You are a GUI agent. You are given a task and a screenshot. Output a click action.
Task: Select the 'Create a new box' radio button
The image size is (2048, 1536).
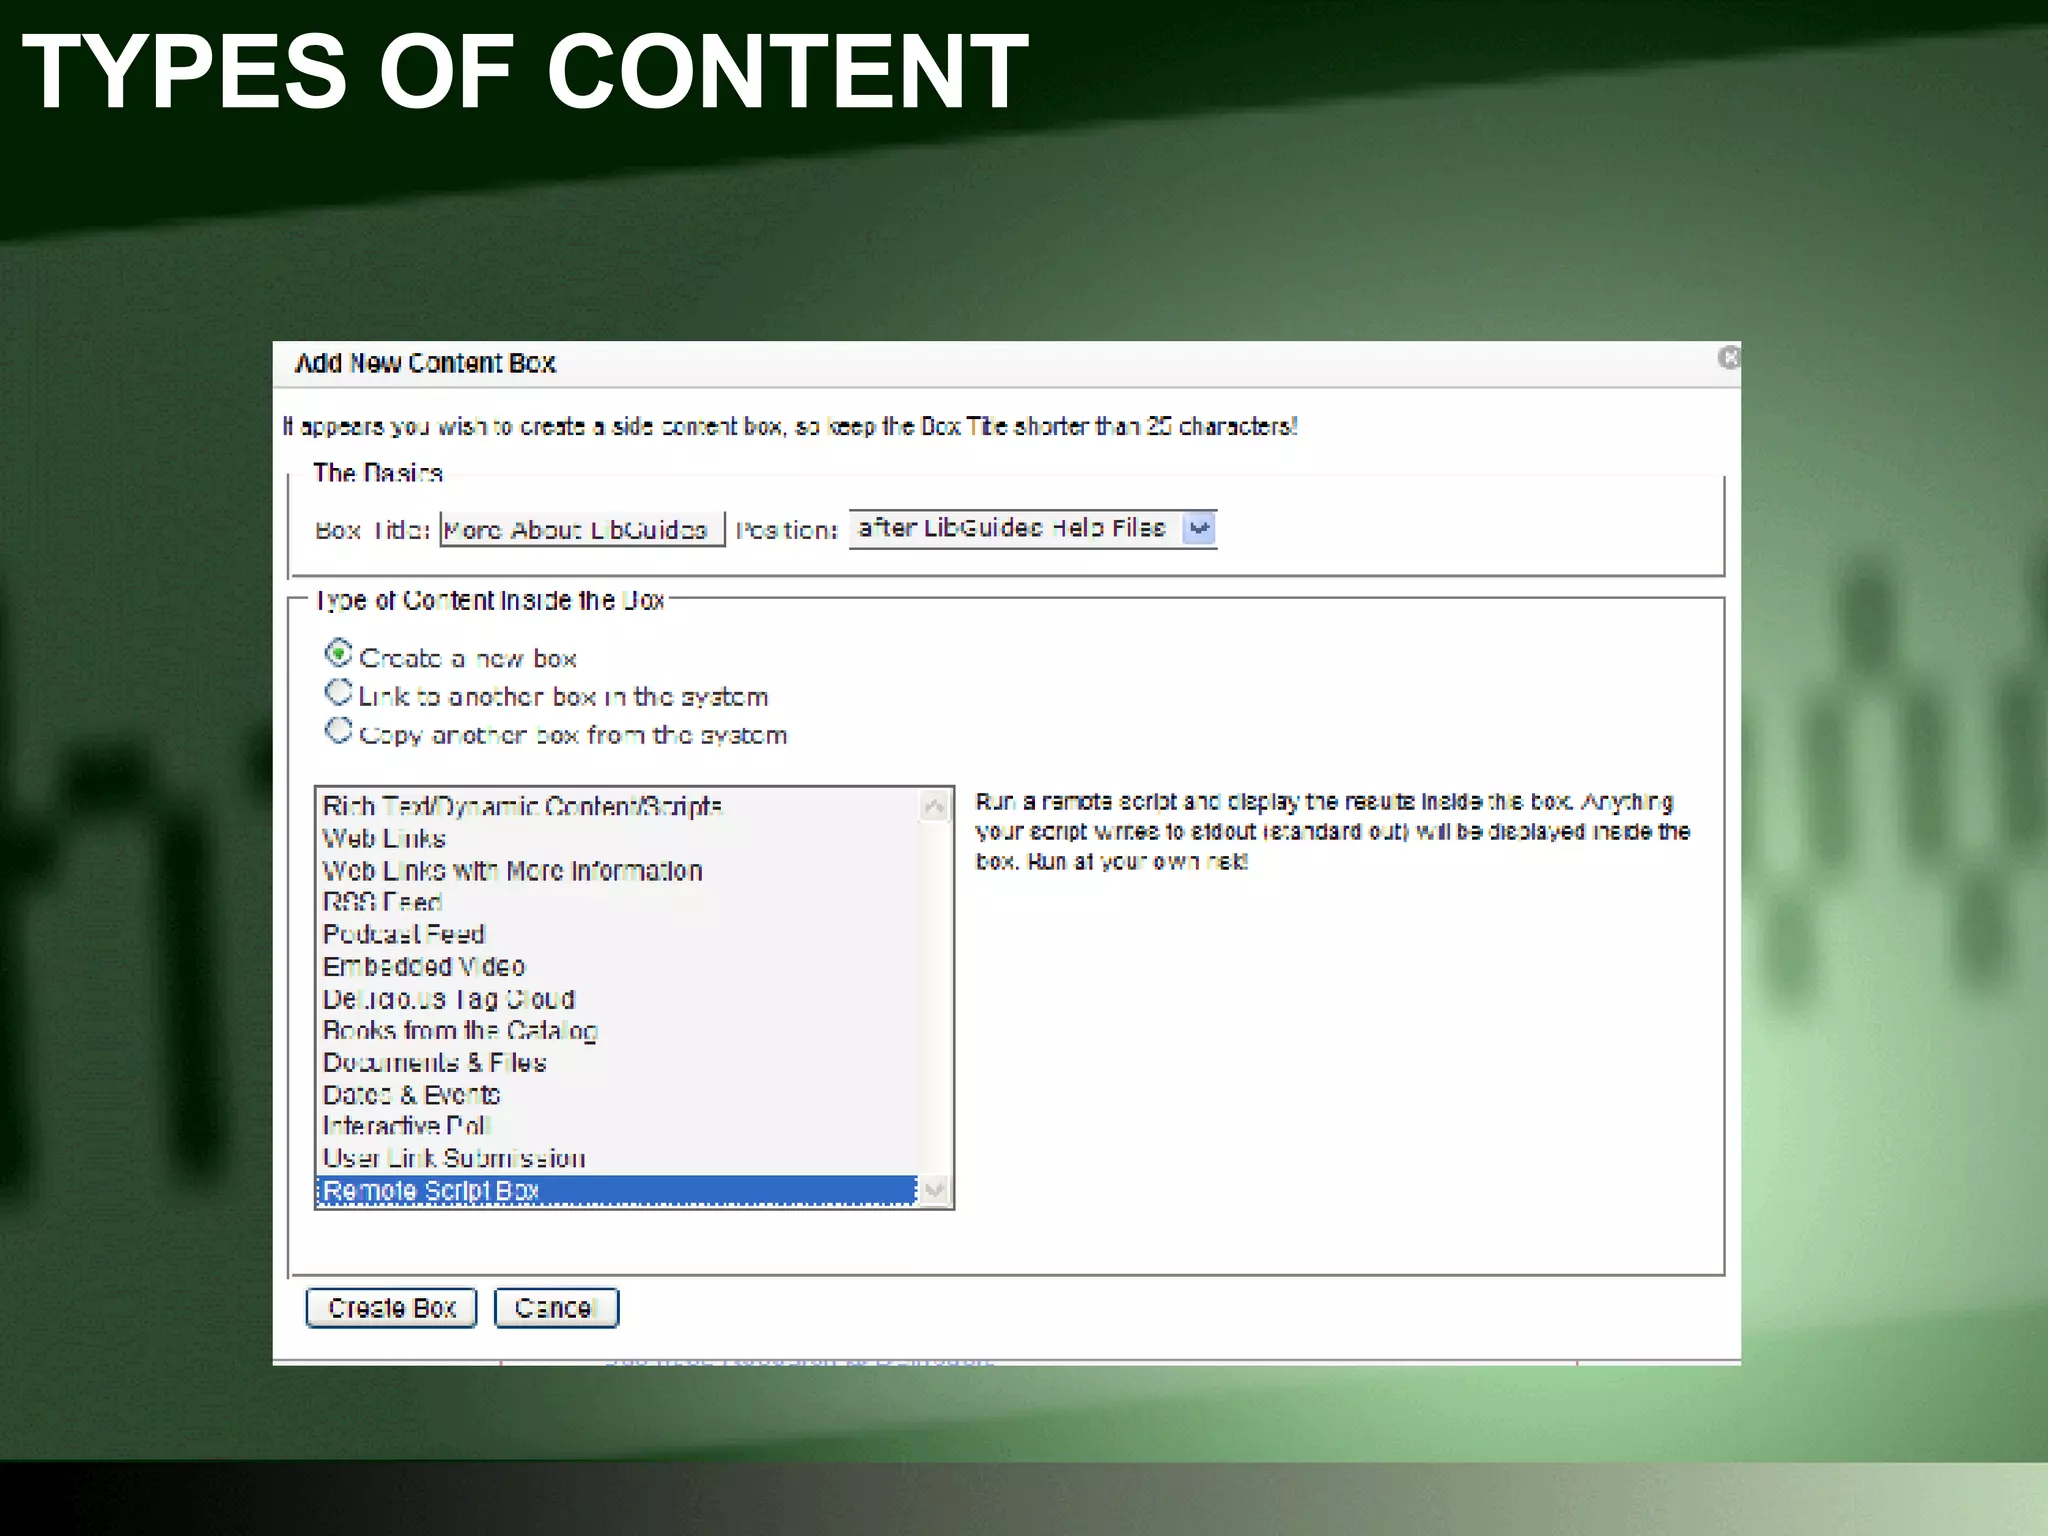point(339,653)
